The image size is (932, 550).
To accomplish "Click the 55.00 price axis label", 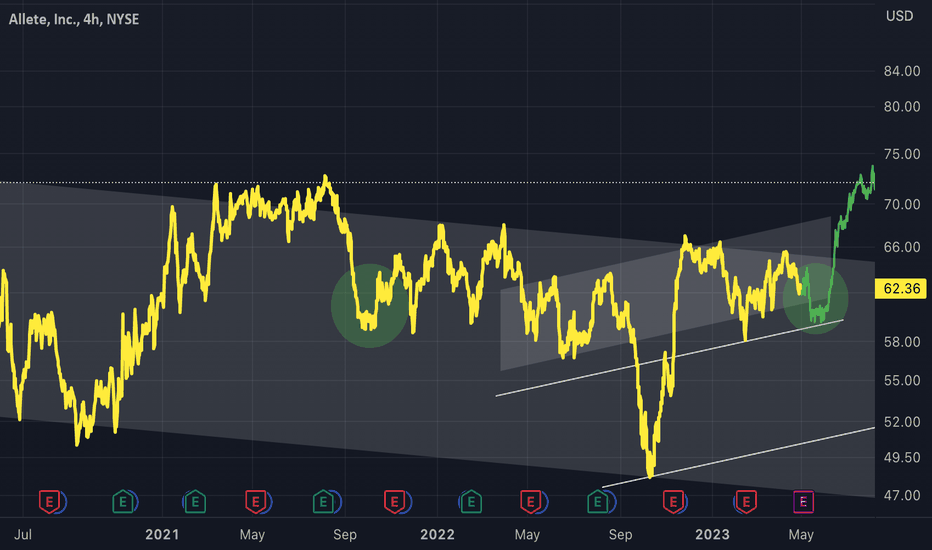I will 902,381.
